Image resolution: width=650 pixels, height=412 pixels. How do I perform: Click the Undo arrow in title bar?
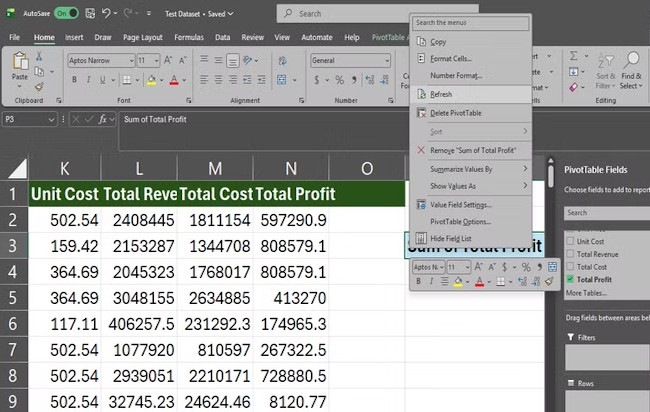pyautogui.click(x=106, y=13)
